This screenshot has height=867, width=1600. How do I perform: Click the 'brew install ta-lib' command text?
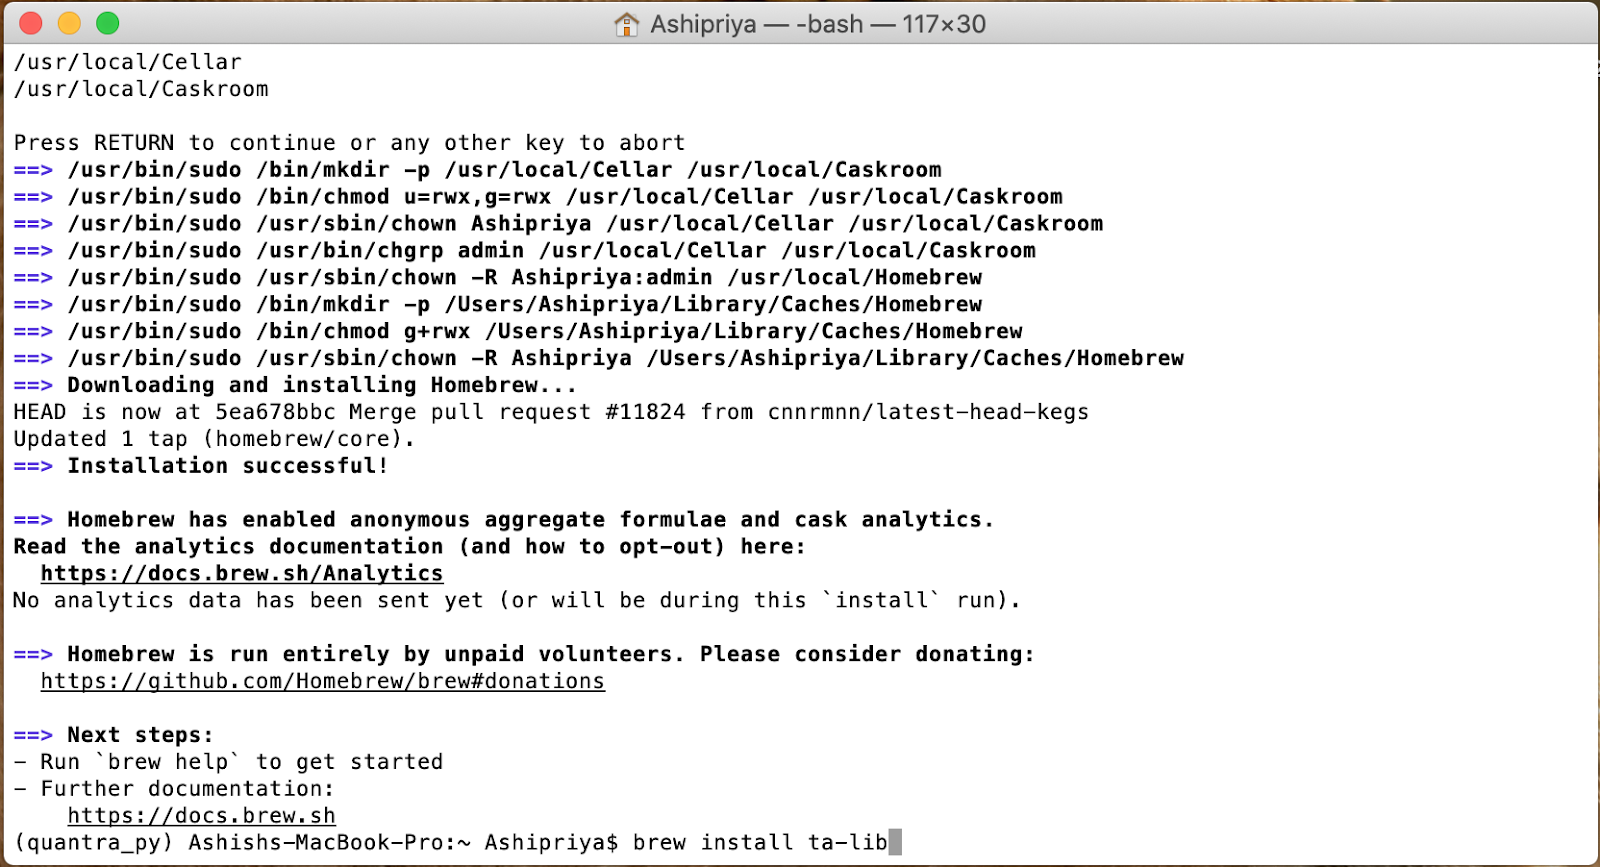pos(760,842)
